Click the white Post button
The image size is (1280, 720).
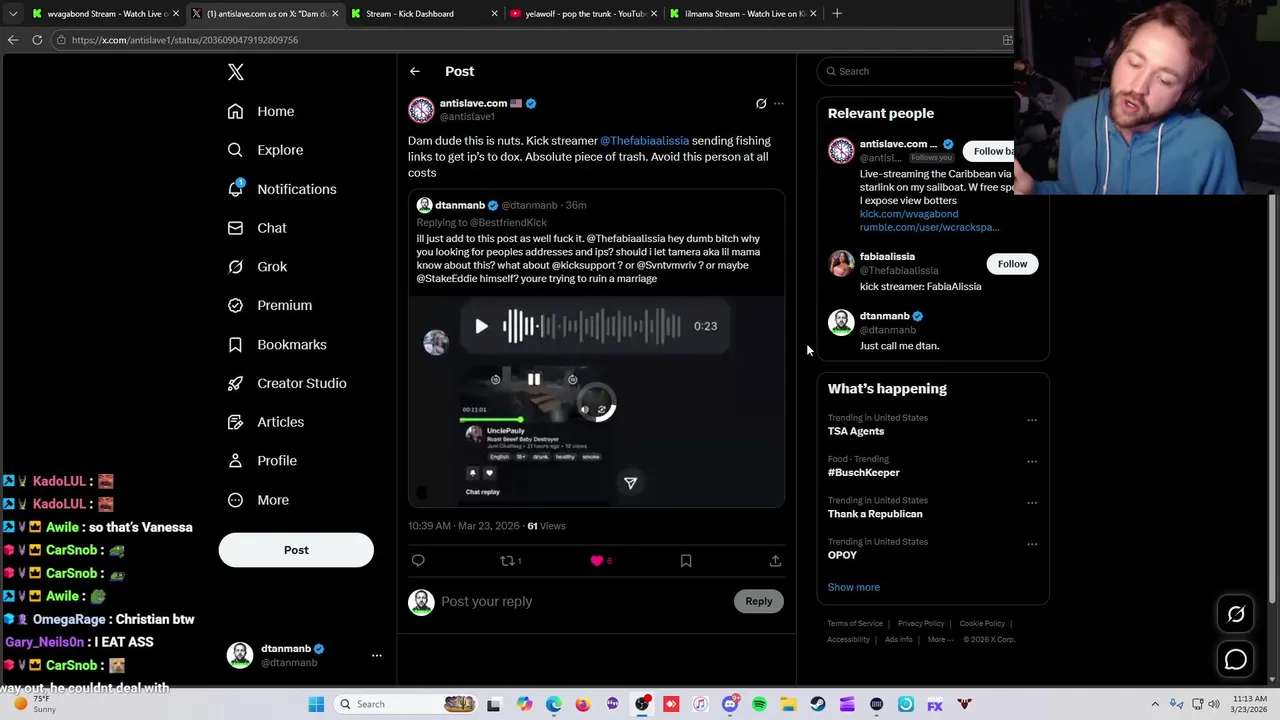(x=296, y=550)
